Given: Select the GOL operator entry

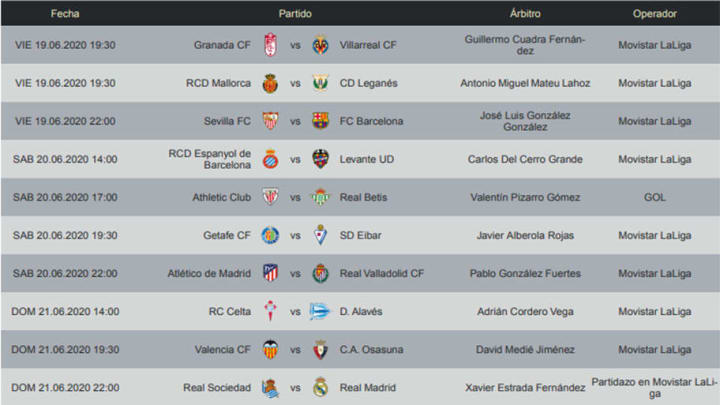Looking at the screenshot, I should (x=654, y=197).
